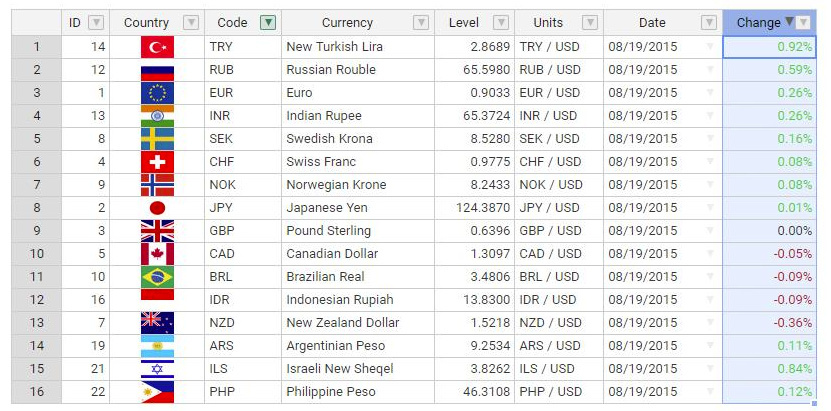
Task: Click the Brazil flag icon
Action: click(157, 277)
